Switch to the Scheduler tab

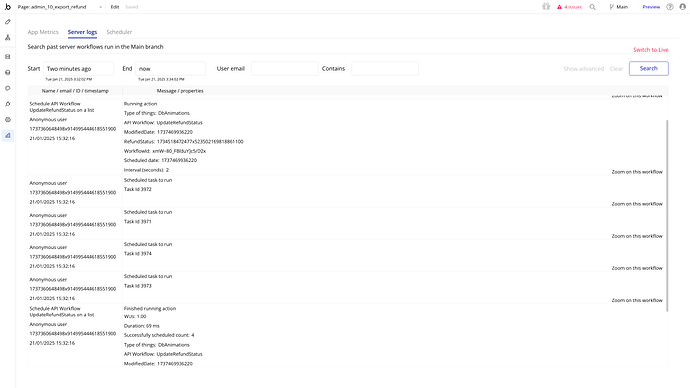click(x=119, y=32)
